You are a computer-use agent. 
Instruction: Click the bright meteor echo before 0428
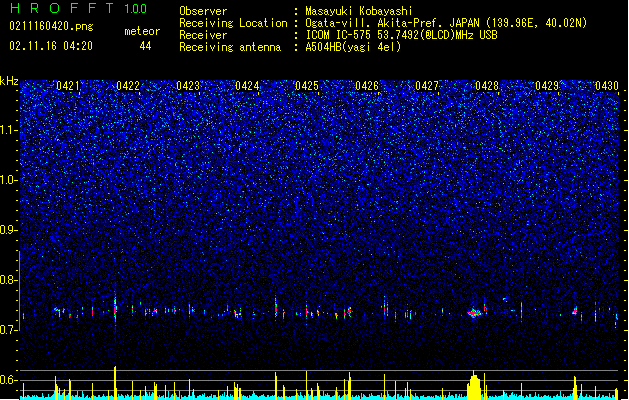pos(474,313)
